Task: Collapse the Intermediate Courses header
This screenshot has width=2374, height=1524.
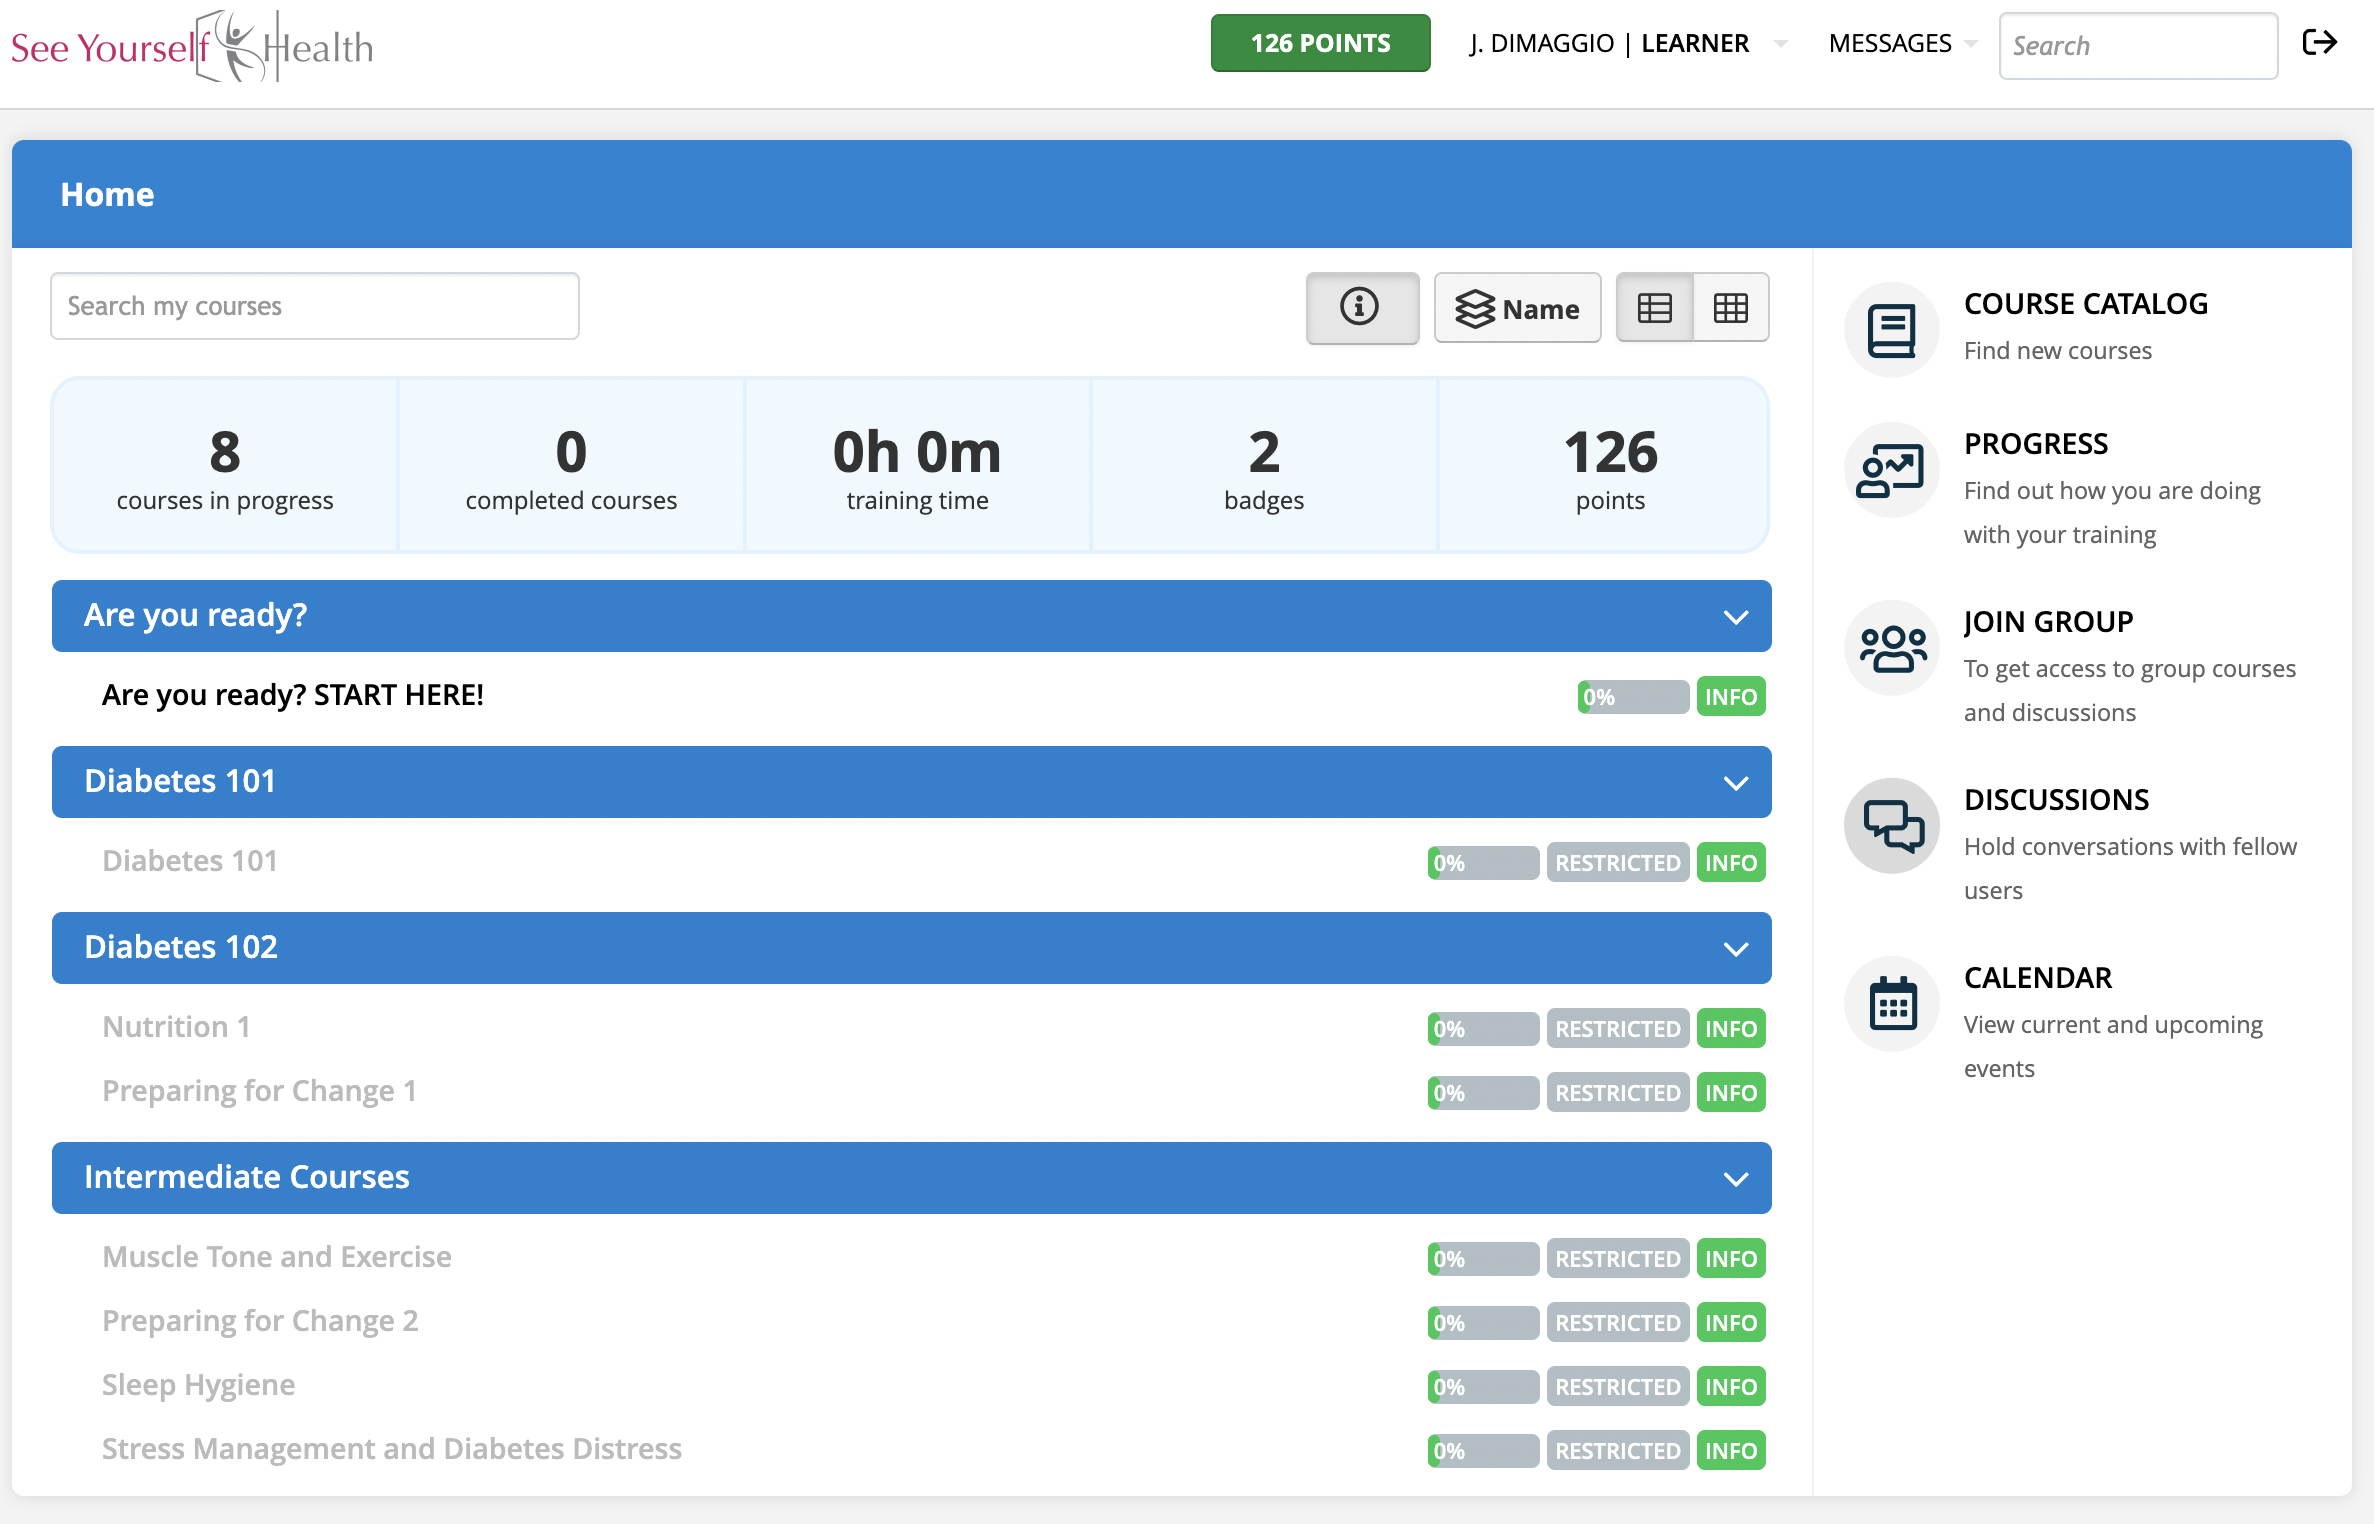Action: [1735, 1179]
